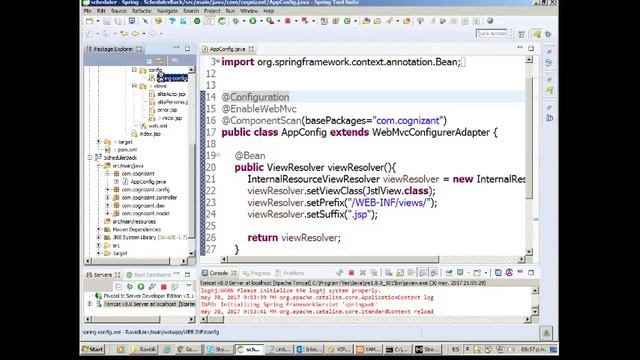Collapse the SchedulerBack project node
Image resolution: width=640 pixels, height=360 pixels.
pyautogui.click(x=90, y=158)
